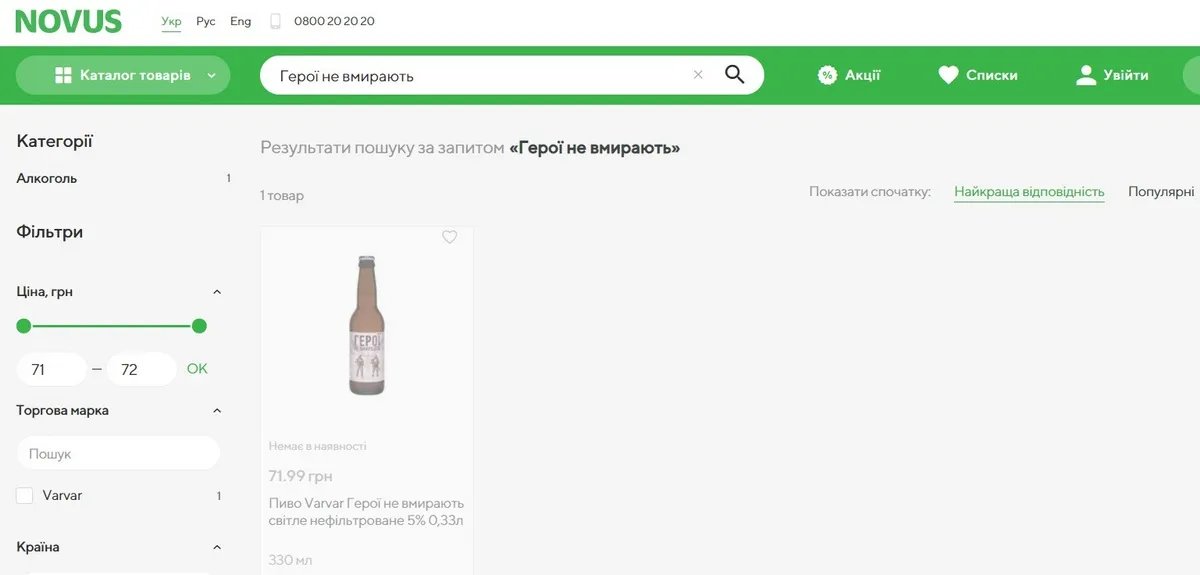Sort results by Популярні
Viewport: 1200px width, 575px height.
(1161, 192)
